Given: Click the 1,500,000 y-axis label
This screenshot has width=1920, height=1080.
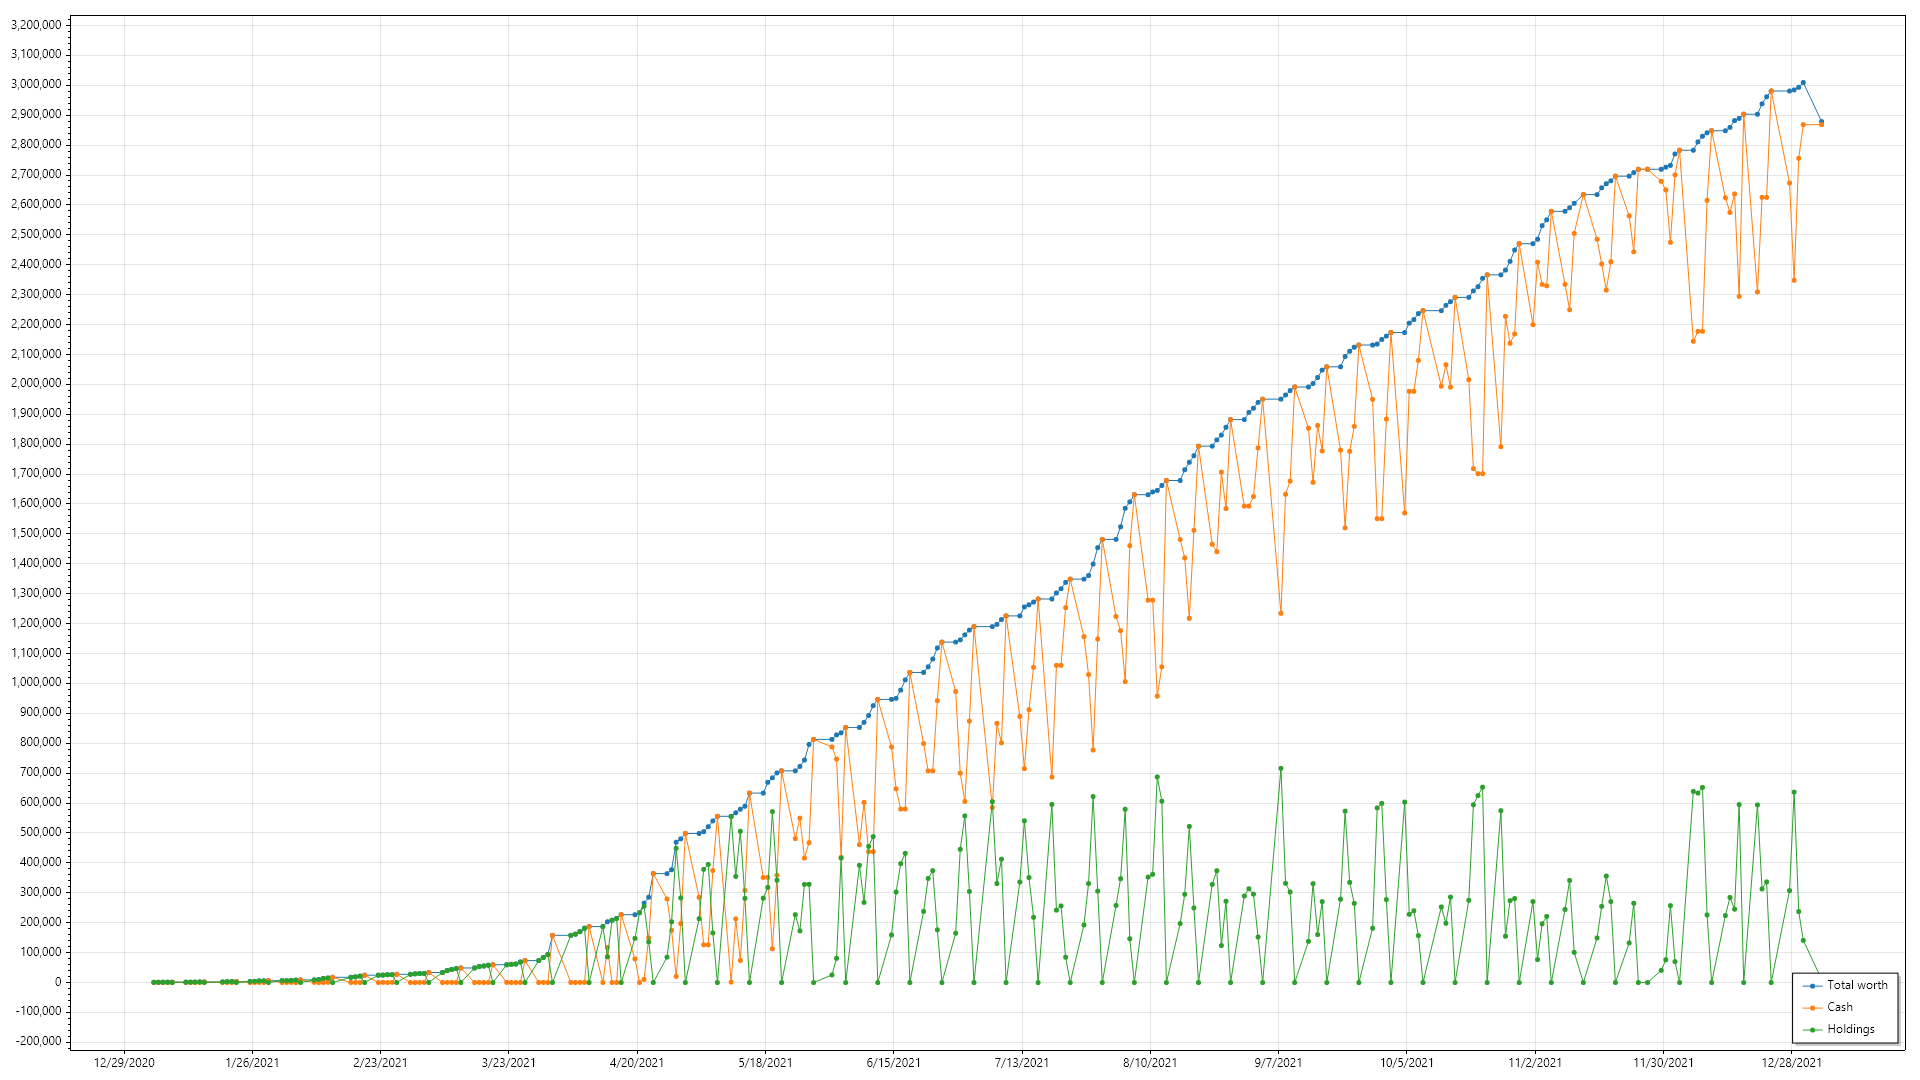Looking at the screenshot, I should (x=35, y=533).
